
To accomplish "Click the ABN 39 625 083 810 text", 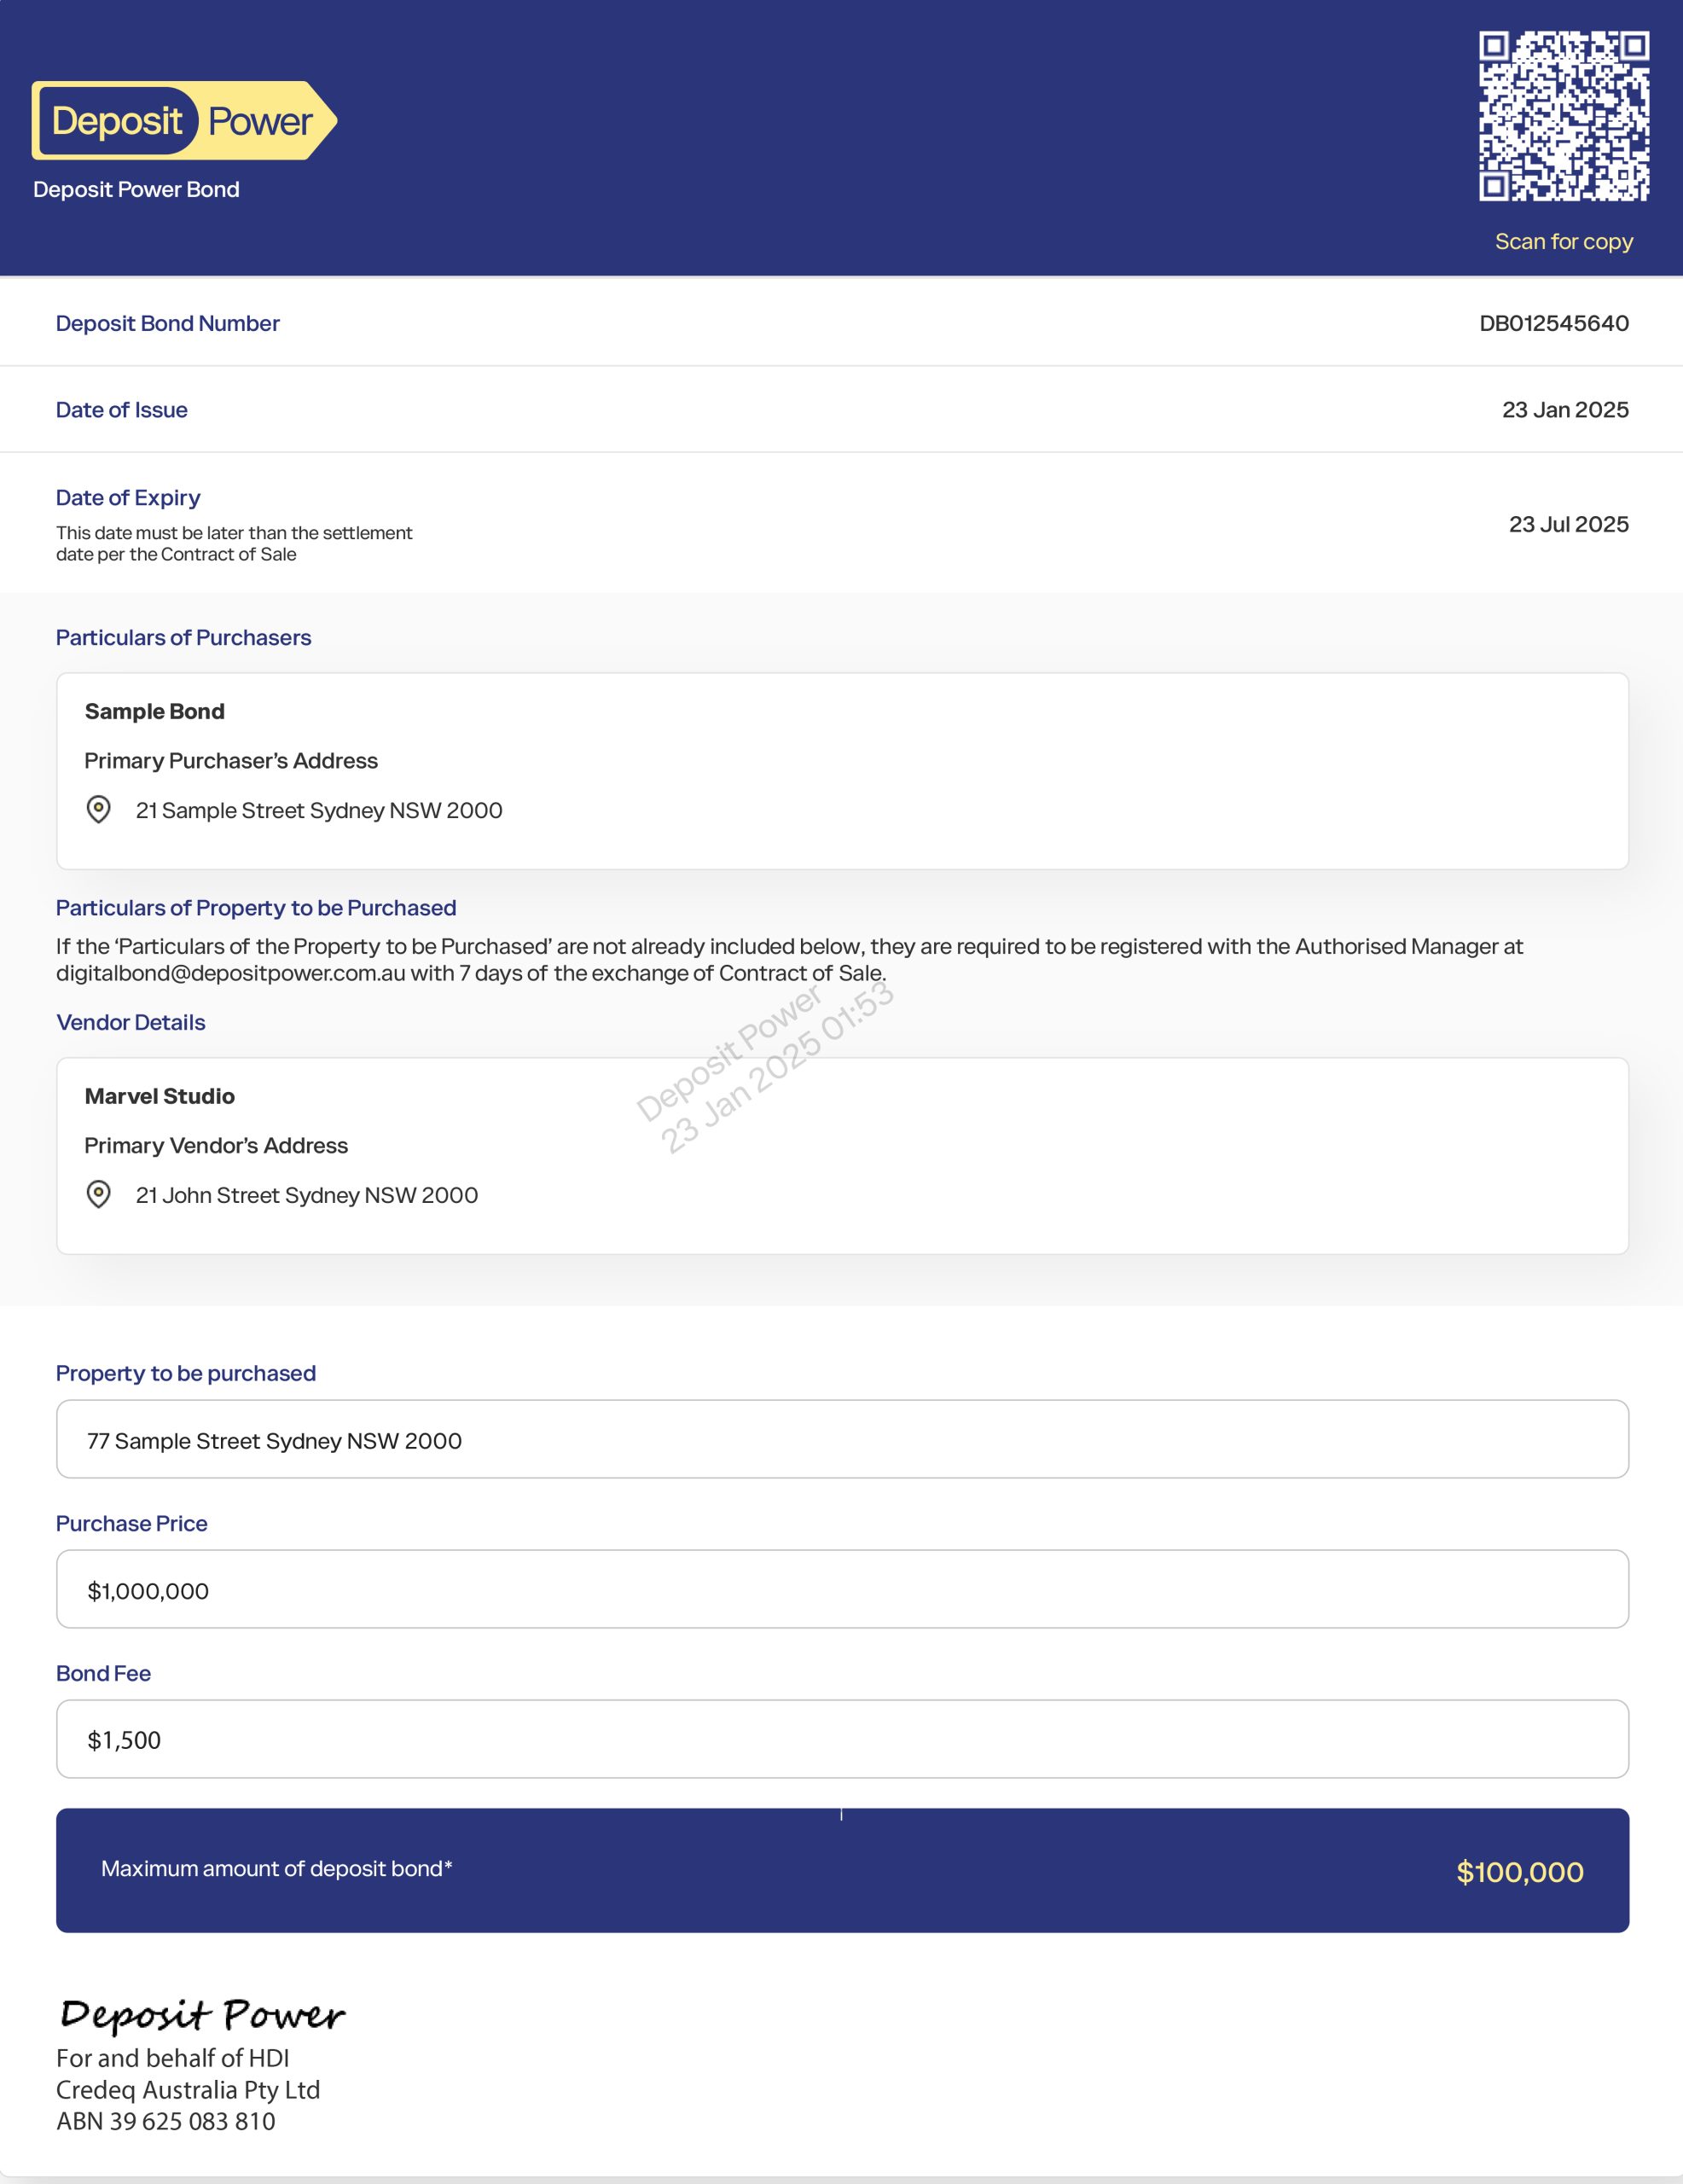I will click(166, 2121).
